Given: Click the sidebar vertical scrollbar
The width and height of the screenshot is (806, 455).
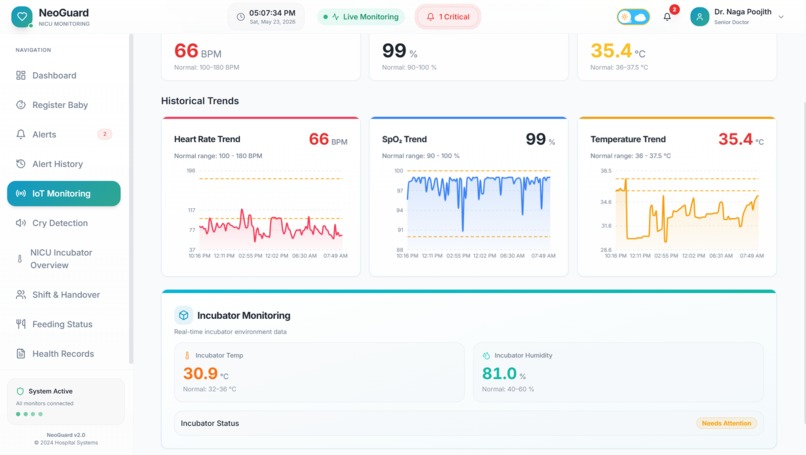Looking at the screenshot, I should point(131,199).
